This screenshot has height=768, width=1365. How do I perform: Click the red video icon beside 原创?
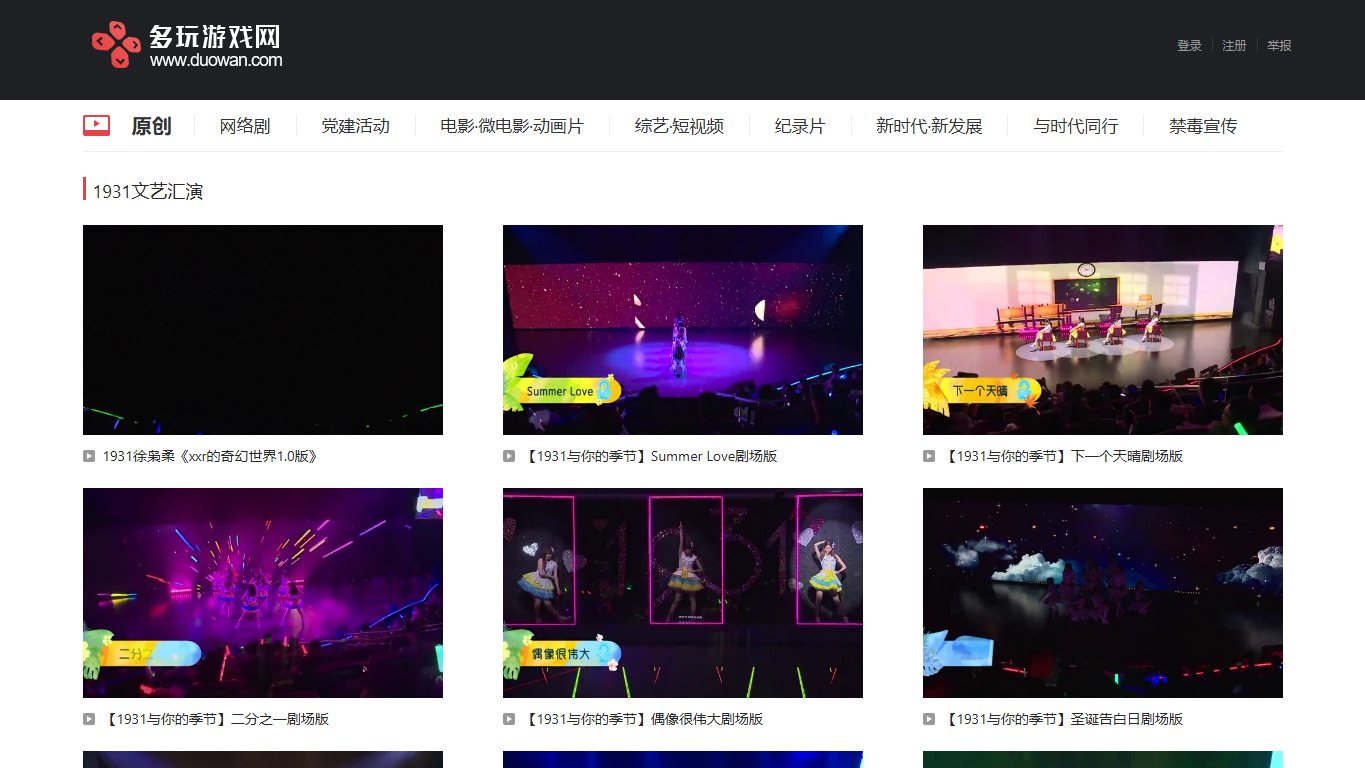[96, 125]
